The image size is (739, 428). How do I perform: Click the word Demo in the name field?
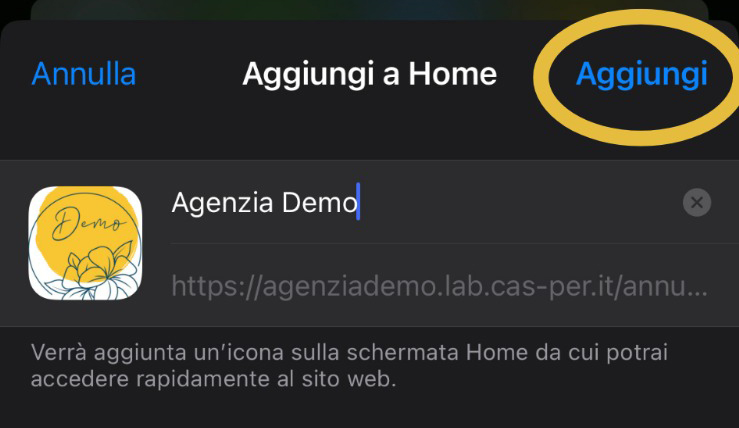(x=320, y=203)
